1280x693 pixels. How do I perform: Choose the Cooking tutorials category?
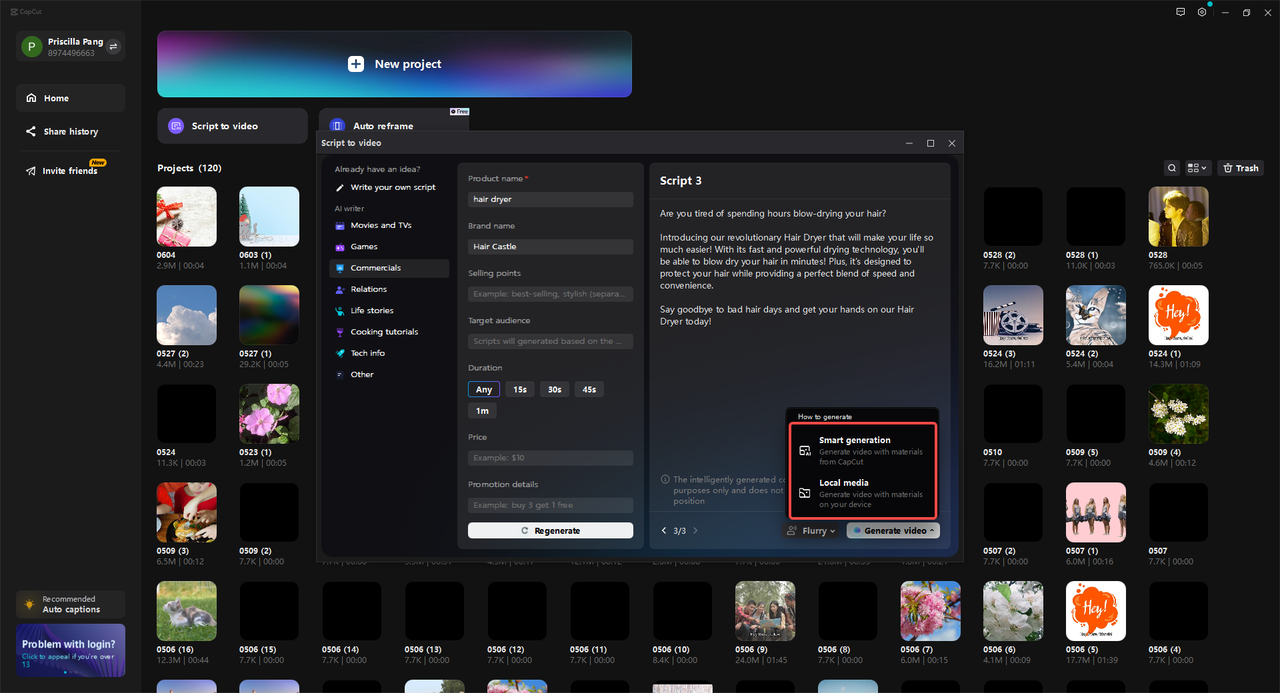[x=390, y=332]
